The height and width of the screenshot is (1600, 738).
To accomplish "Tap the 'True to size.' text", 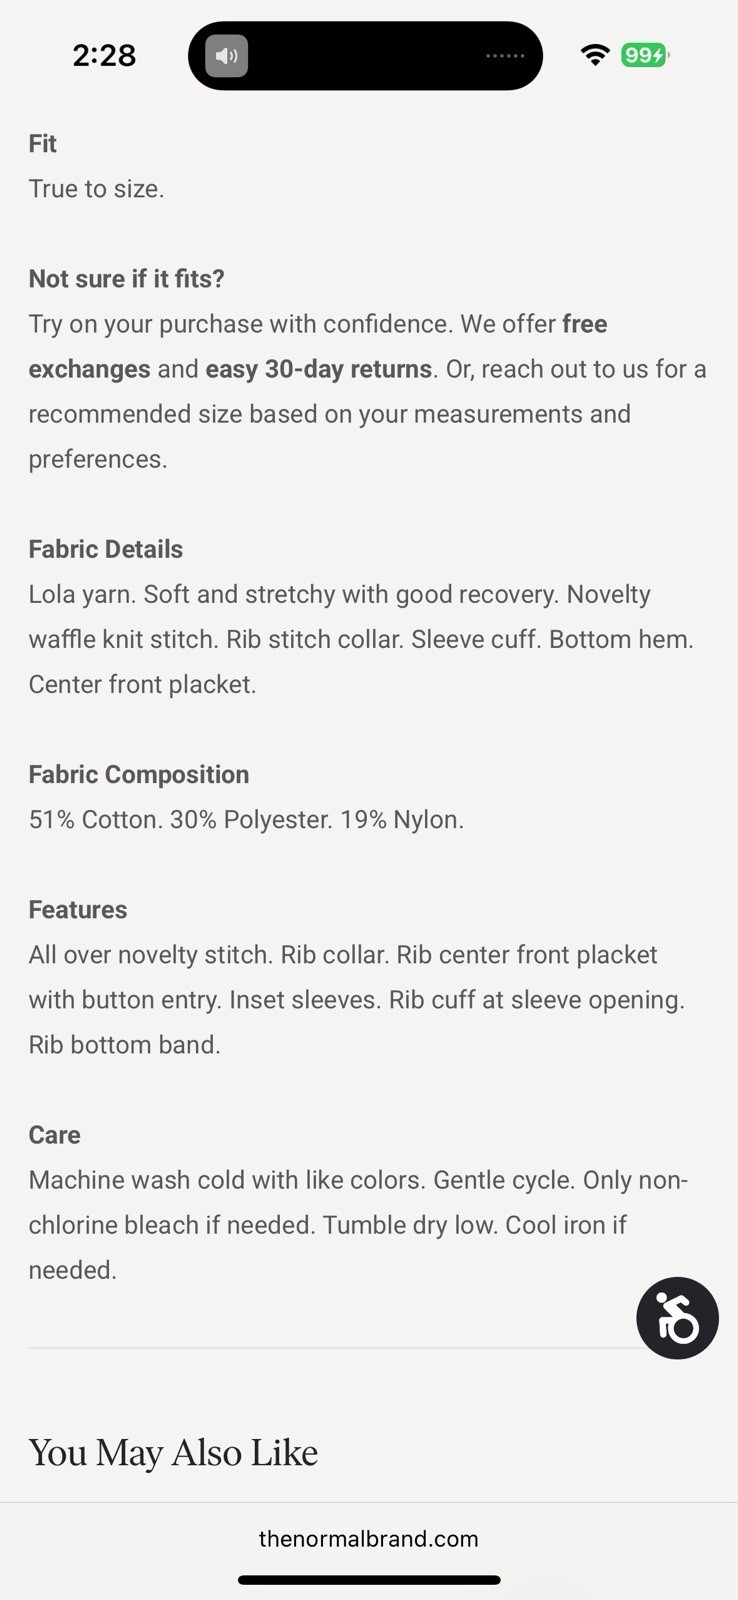I will click(x=96, y=189).
